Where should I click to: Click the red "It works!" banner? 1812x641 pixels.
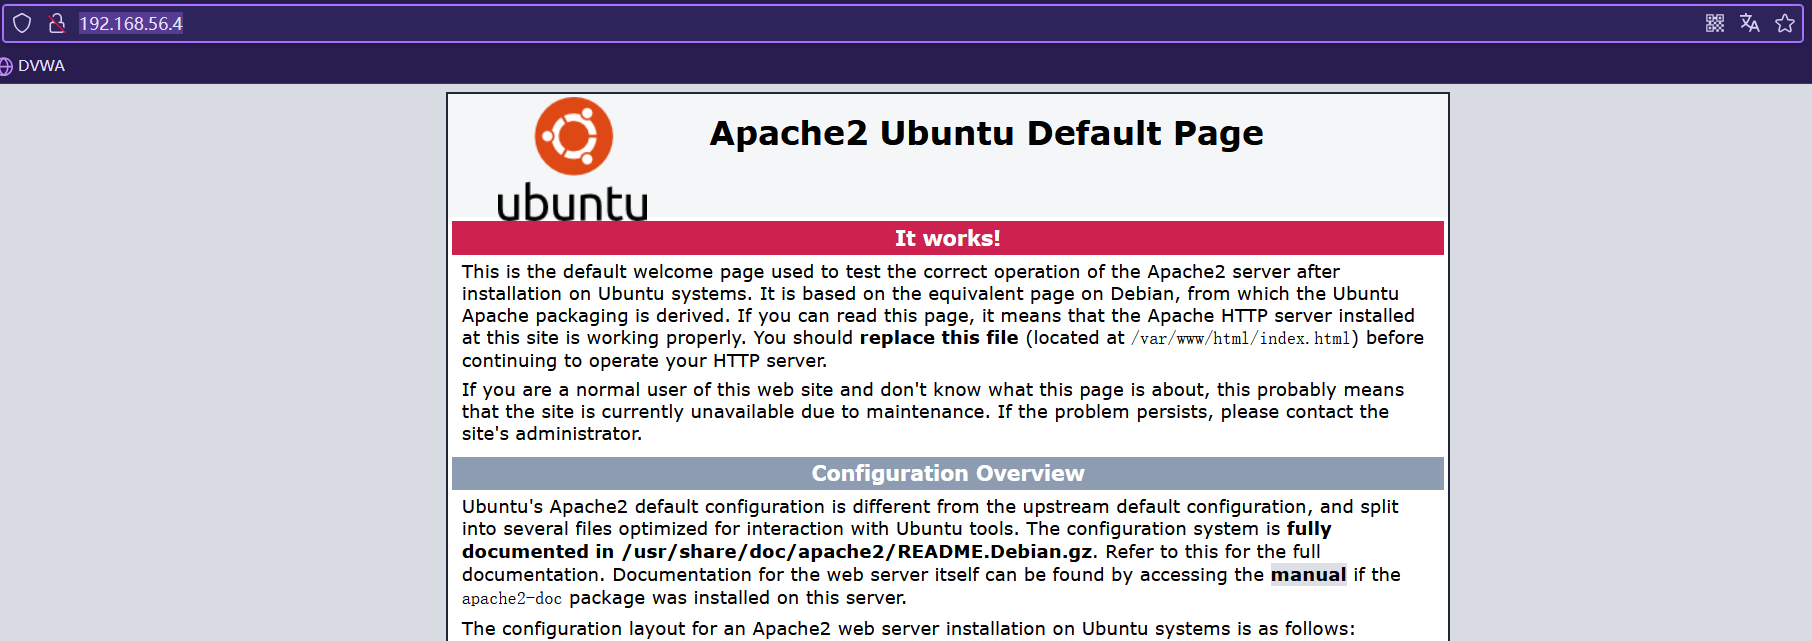pyautogui.click(x=947, y=238)
